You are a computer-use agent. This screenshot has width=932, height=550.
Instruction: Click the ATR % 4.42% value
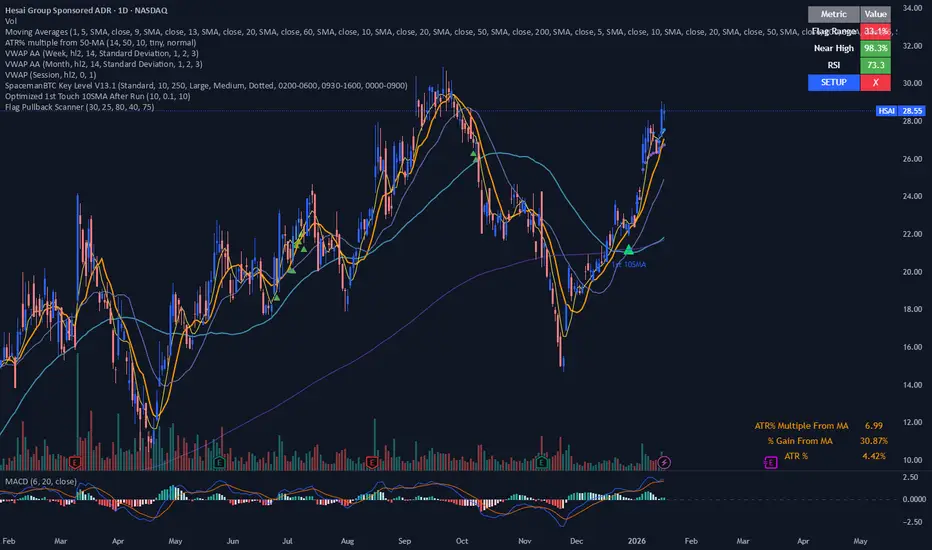874,456
